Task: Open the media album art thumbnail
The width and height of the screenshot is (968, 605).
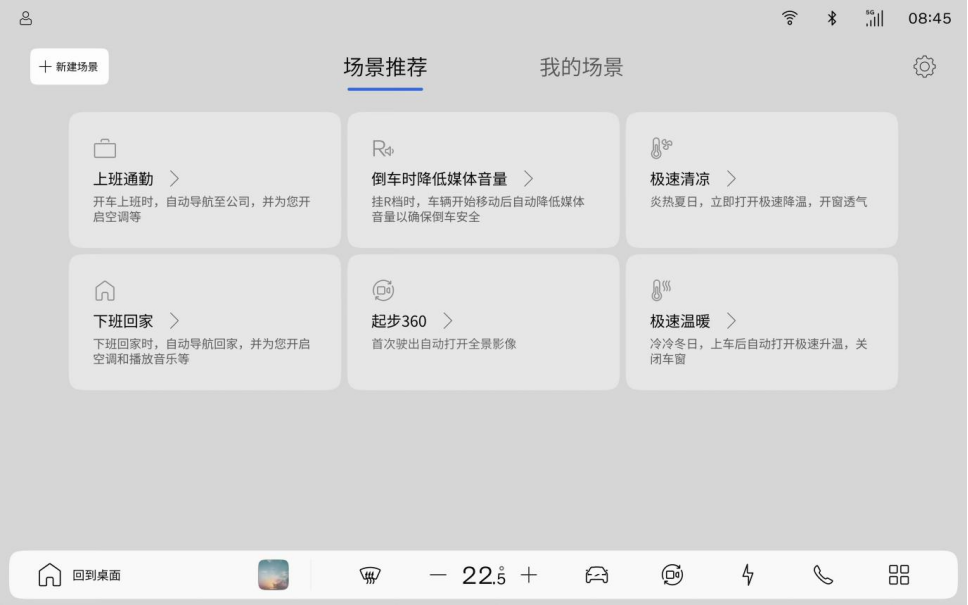Action: [273, 575]
